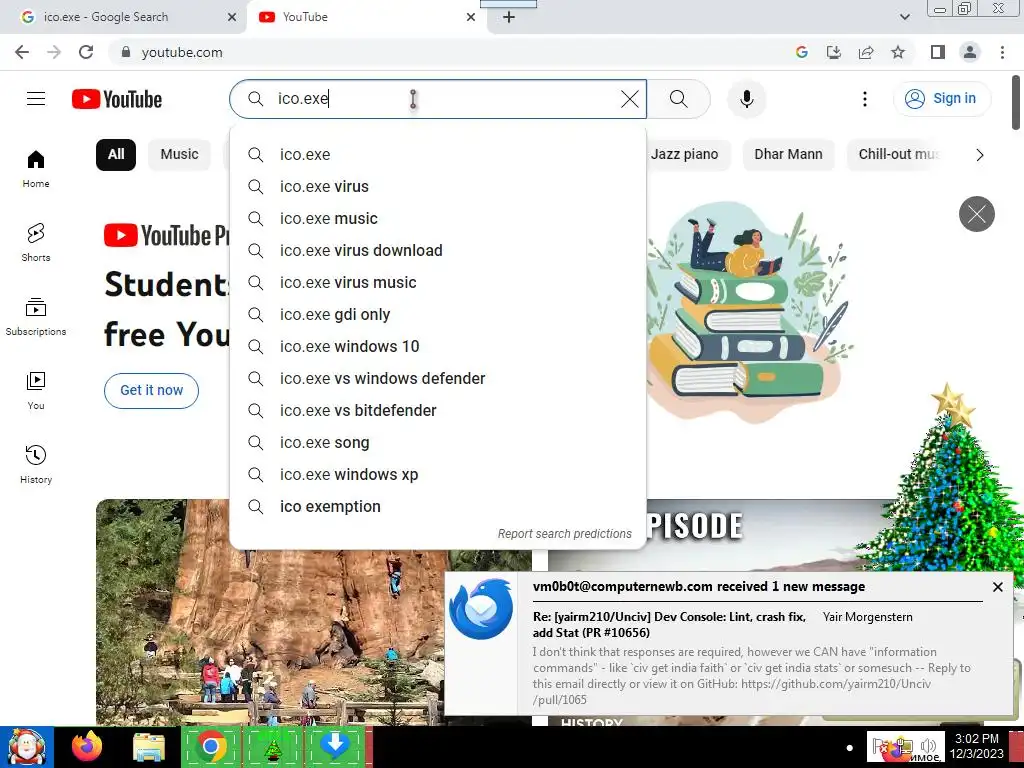Toggle Chrome side panel
Viewport: 1024px width, 768px height.
938,52
